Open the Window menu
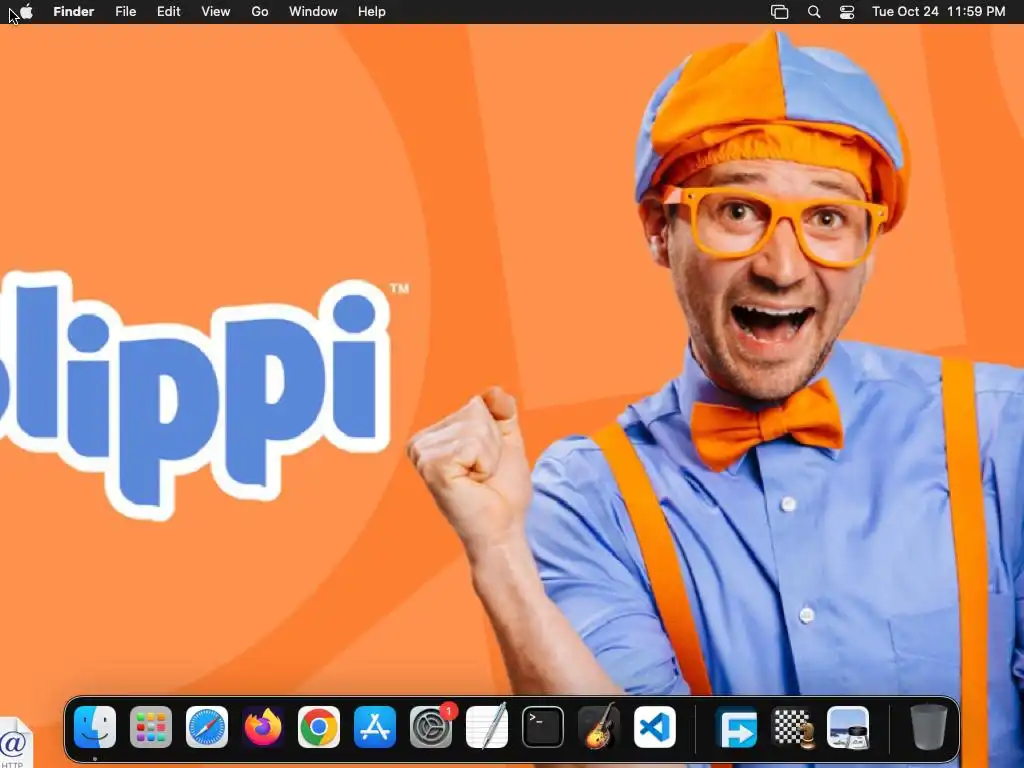The width and height of the screenshot is (1024, 768). click(x=313, y=12)
